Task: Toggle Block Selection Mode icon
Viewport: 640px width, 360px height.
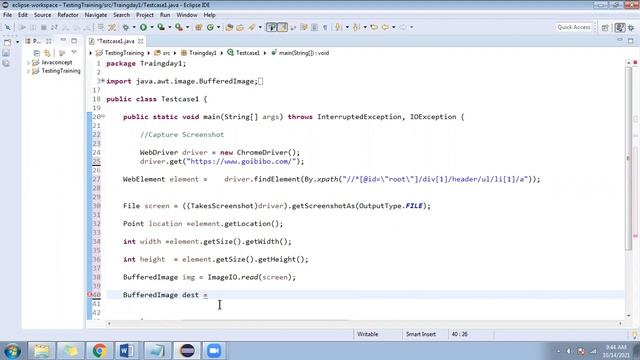Action: (315, 27)
